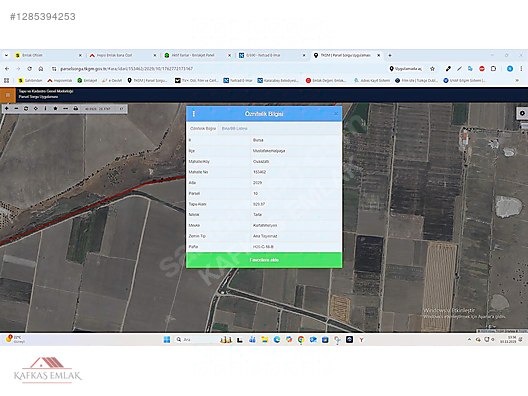This screenshot has height=396, width=528.
Task: Click the Nitelik value Tarla
Action: pos(257,214)
